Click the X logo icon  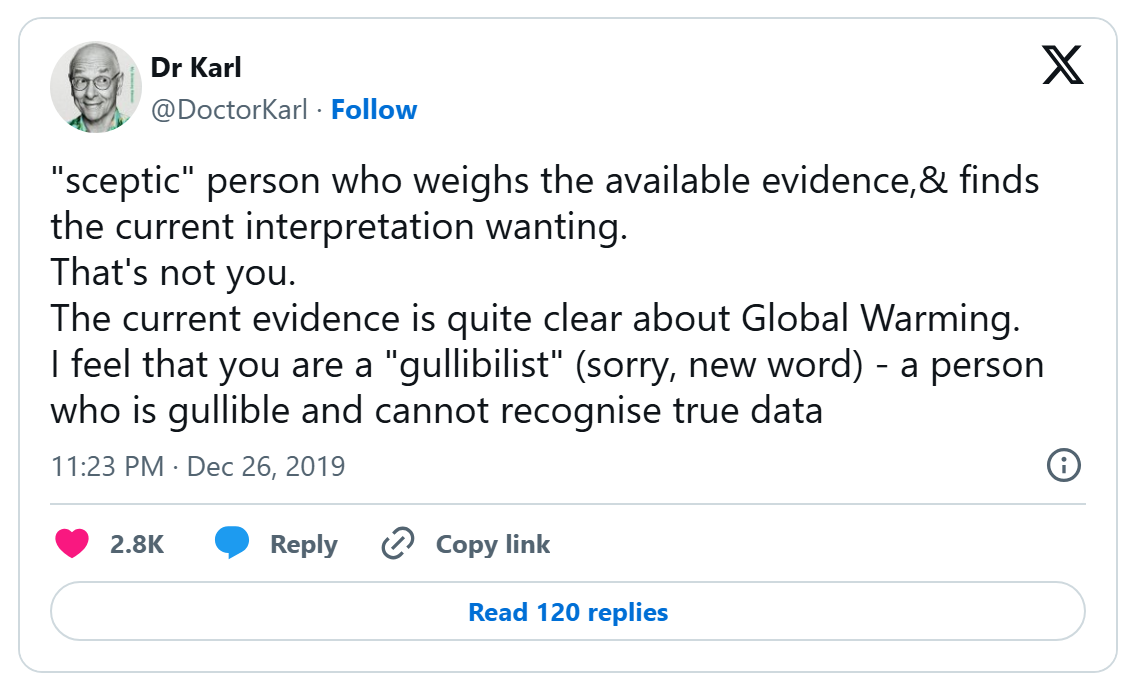pyautogui.click(x=1062, y=65)
